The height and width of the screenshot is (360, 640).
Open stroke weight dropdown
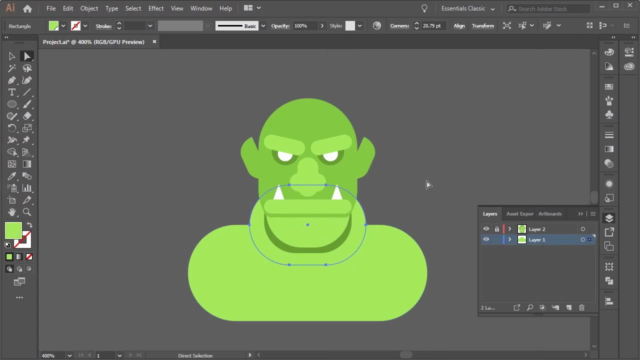(150, 26)
